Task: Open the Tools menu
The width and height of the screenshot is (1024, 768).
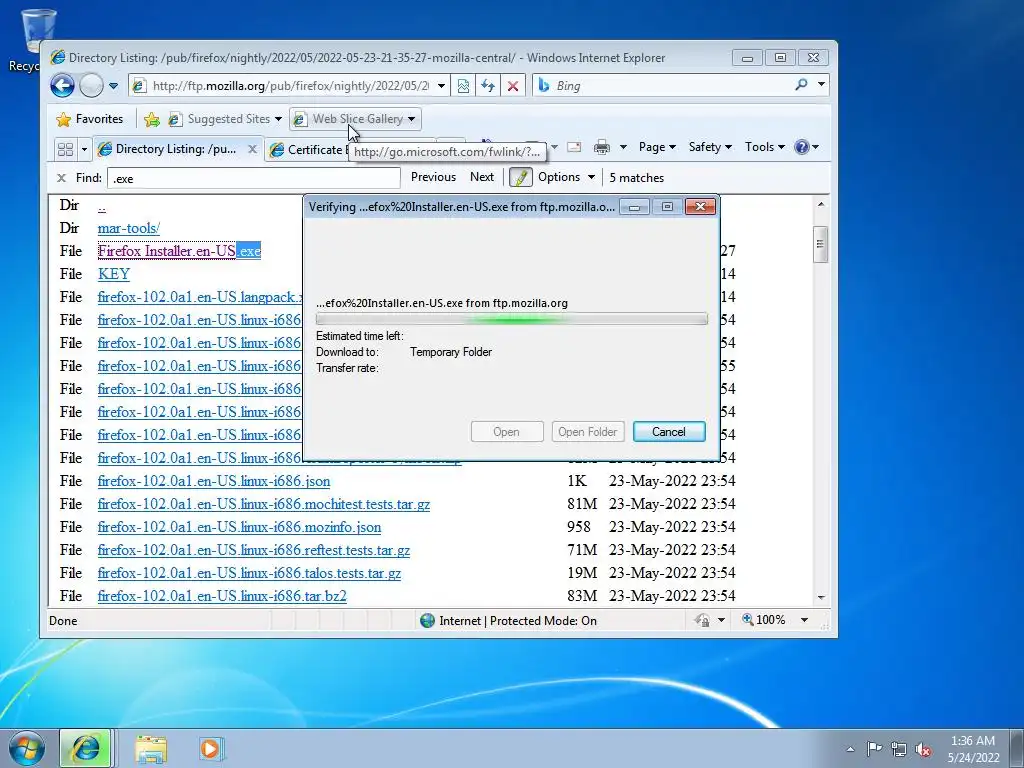Action: 764,147
